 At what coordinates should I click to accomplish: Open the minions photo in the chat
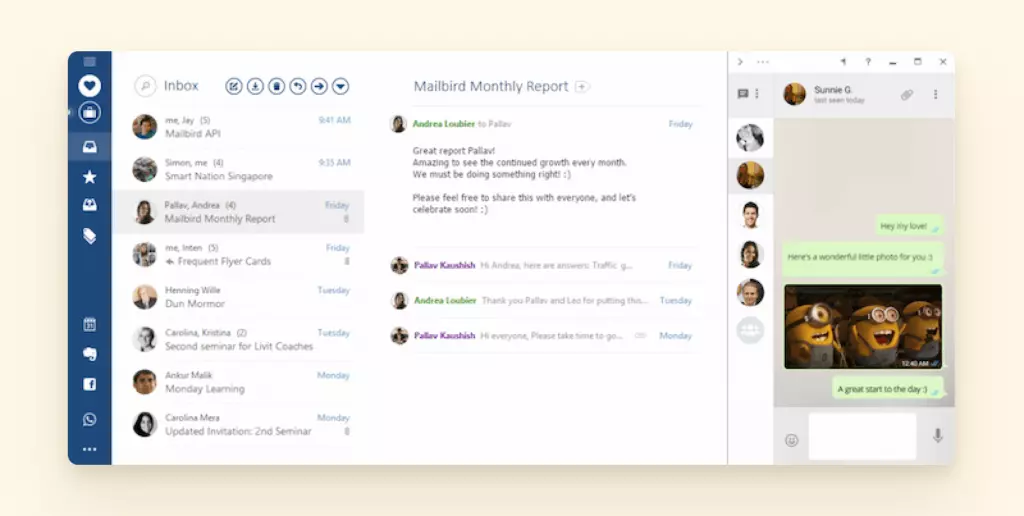[x=863, y=326]
